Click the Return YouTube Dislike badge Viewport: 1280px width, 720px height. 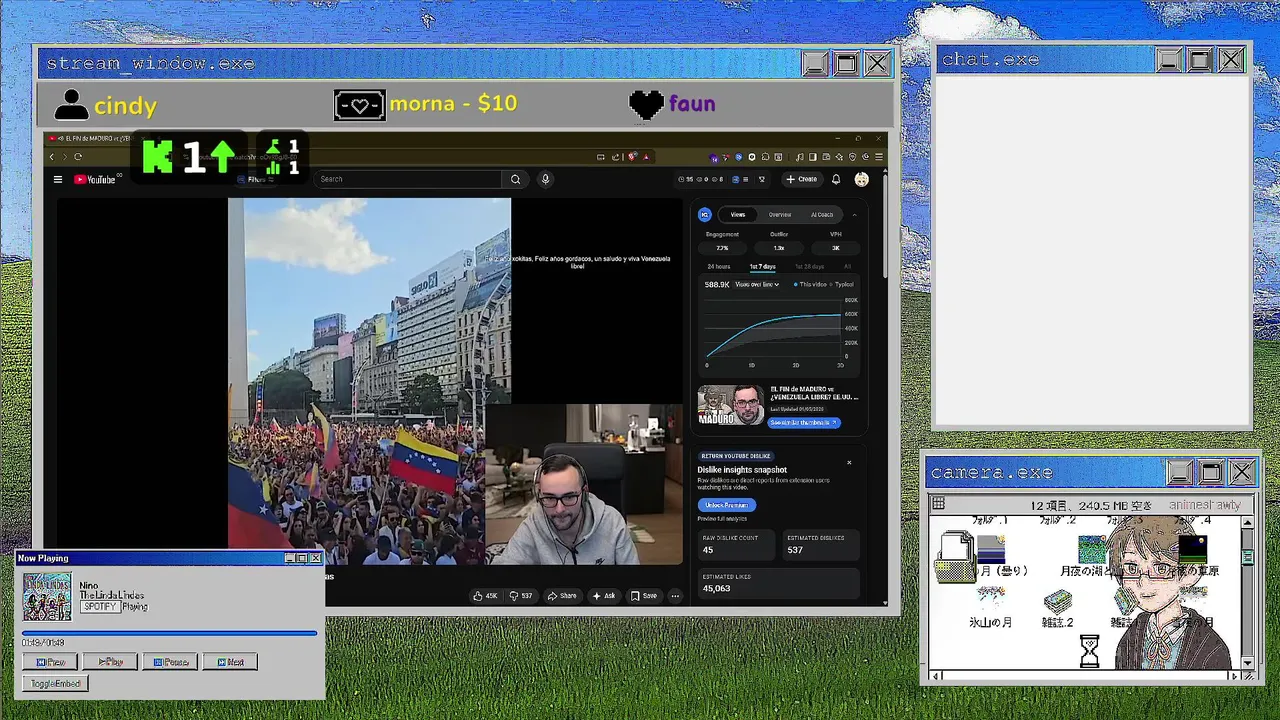pos(734,455)
